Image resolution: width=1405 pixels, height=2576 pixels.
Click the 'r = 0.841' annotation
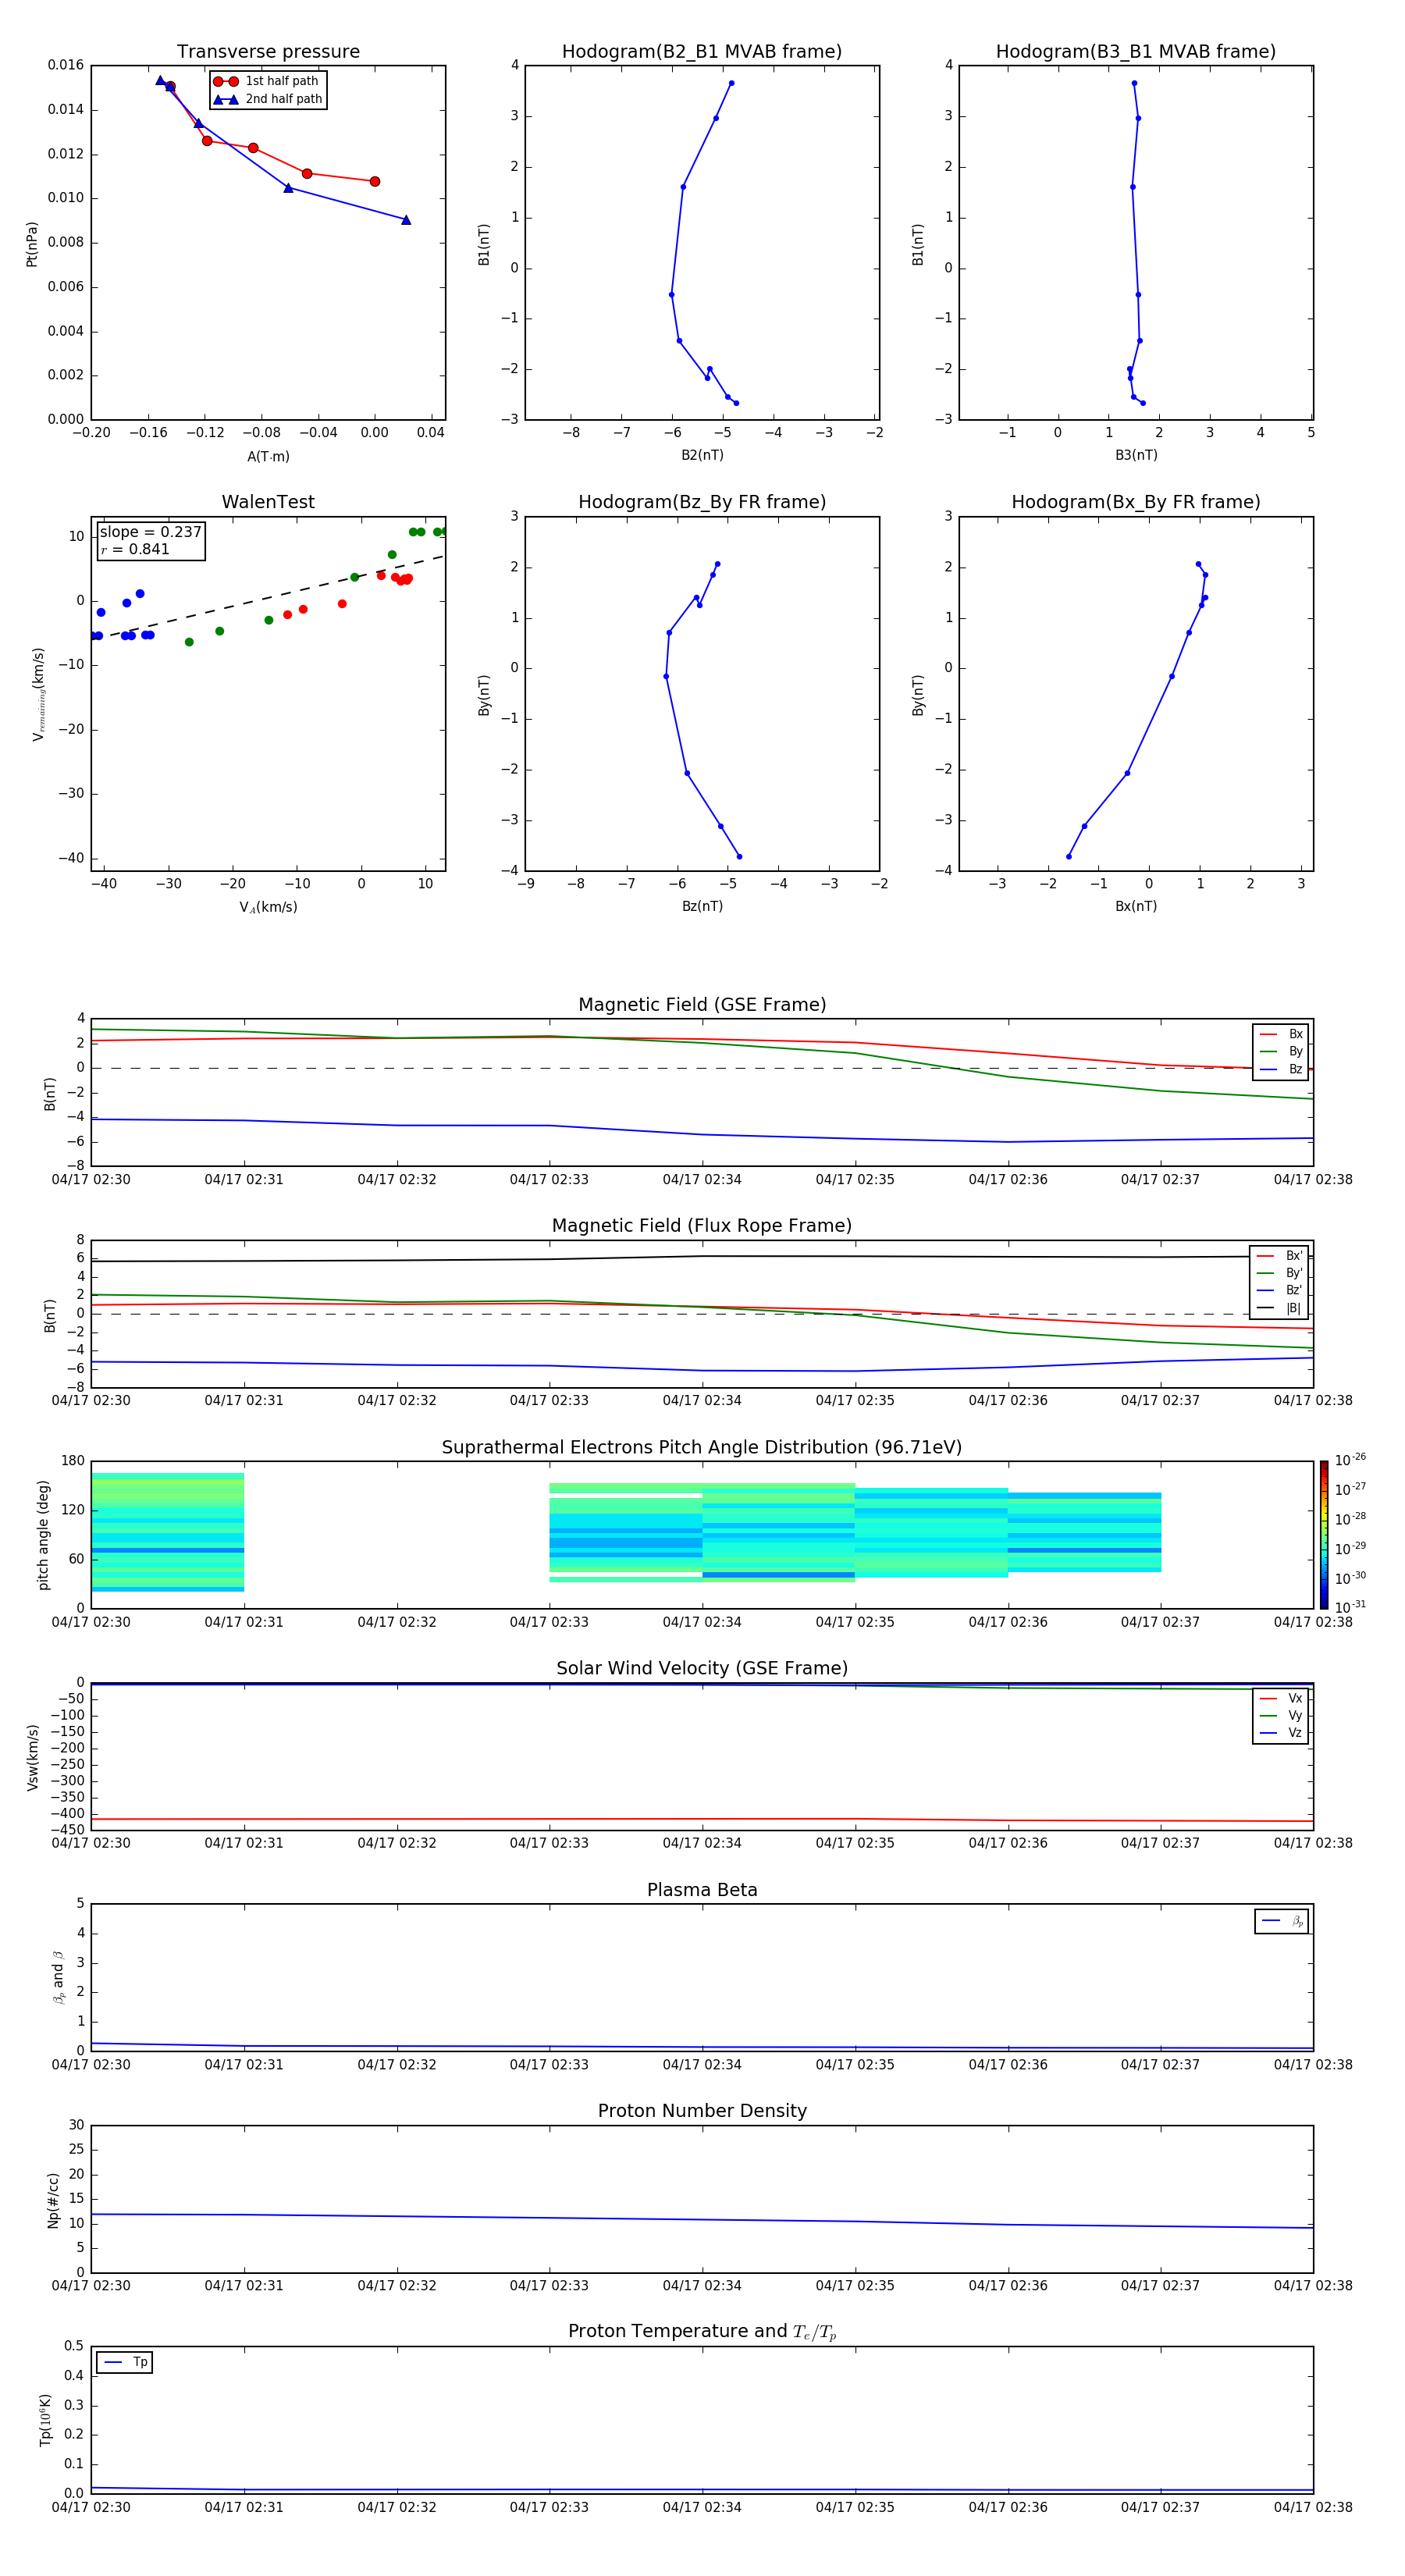click(135, 549)
